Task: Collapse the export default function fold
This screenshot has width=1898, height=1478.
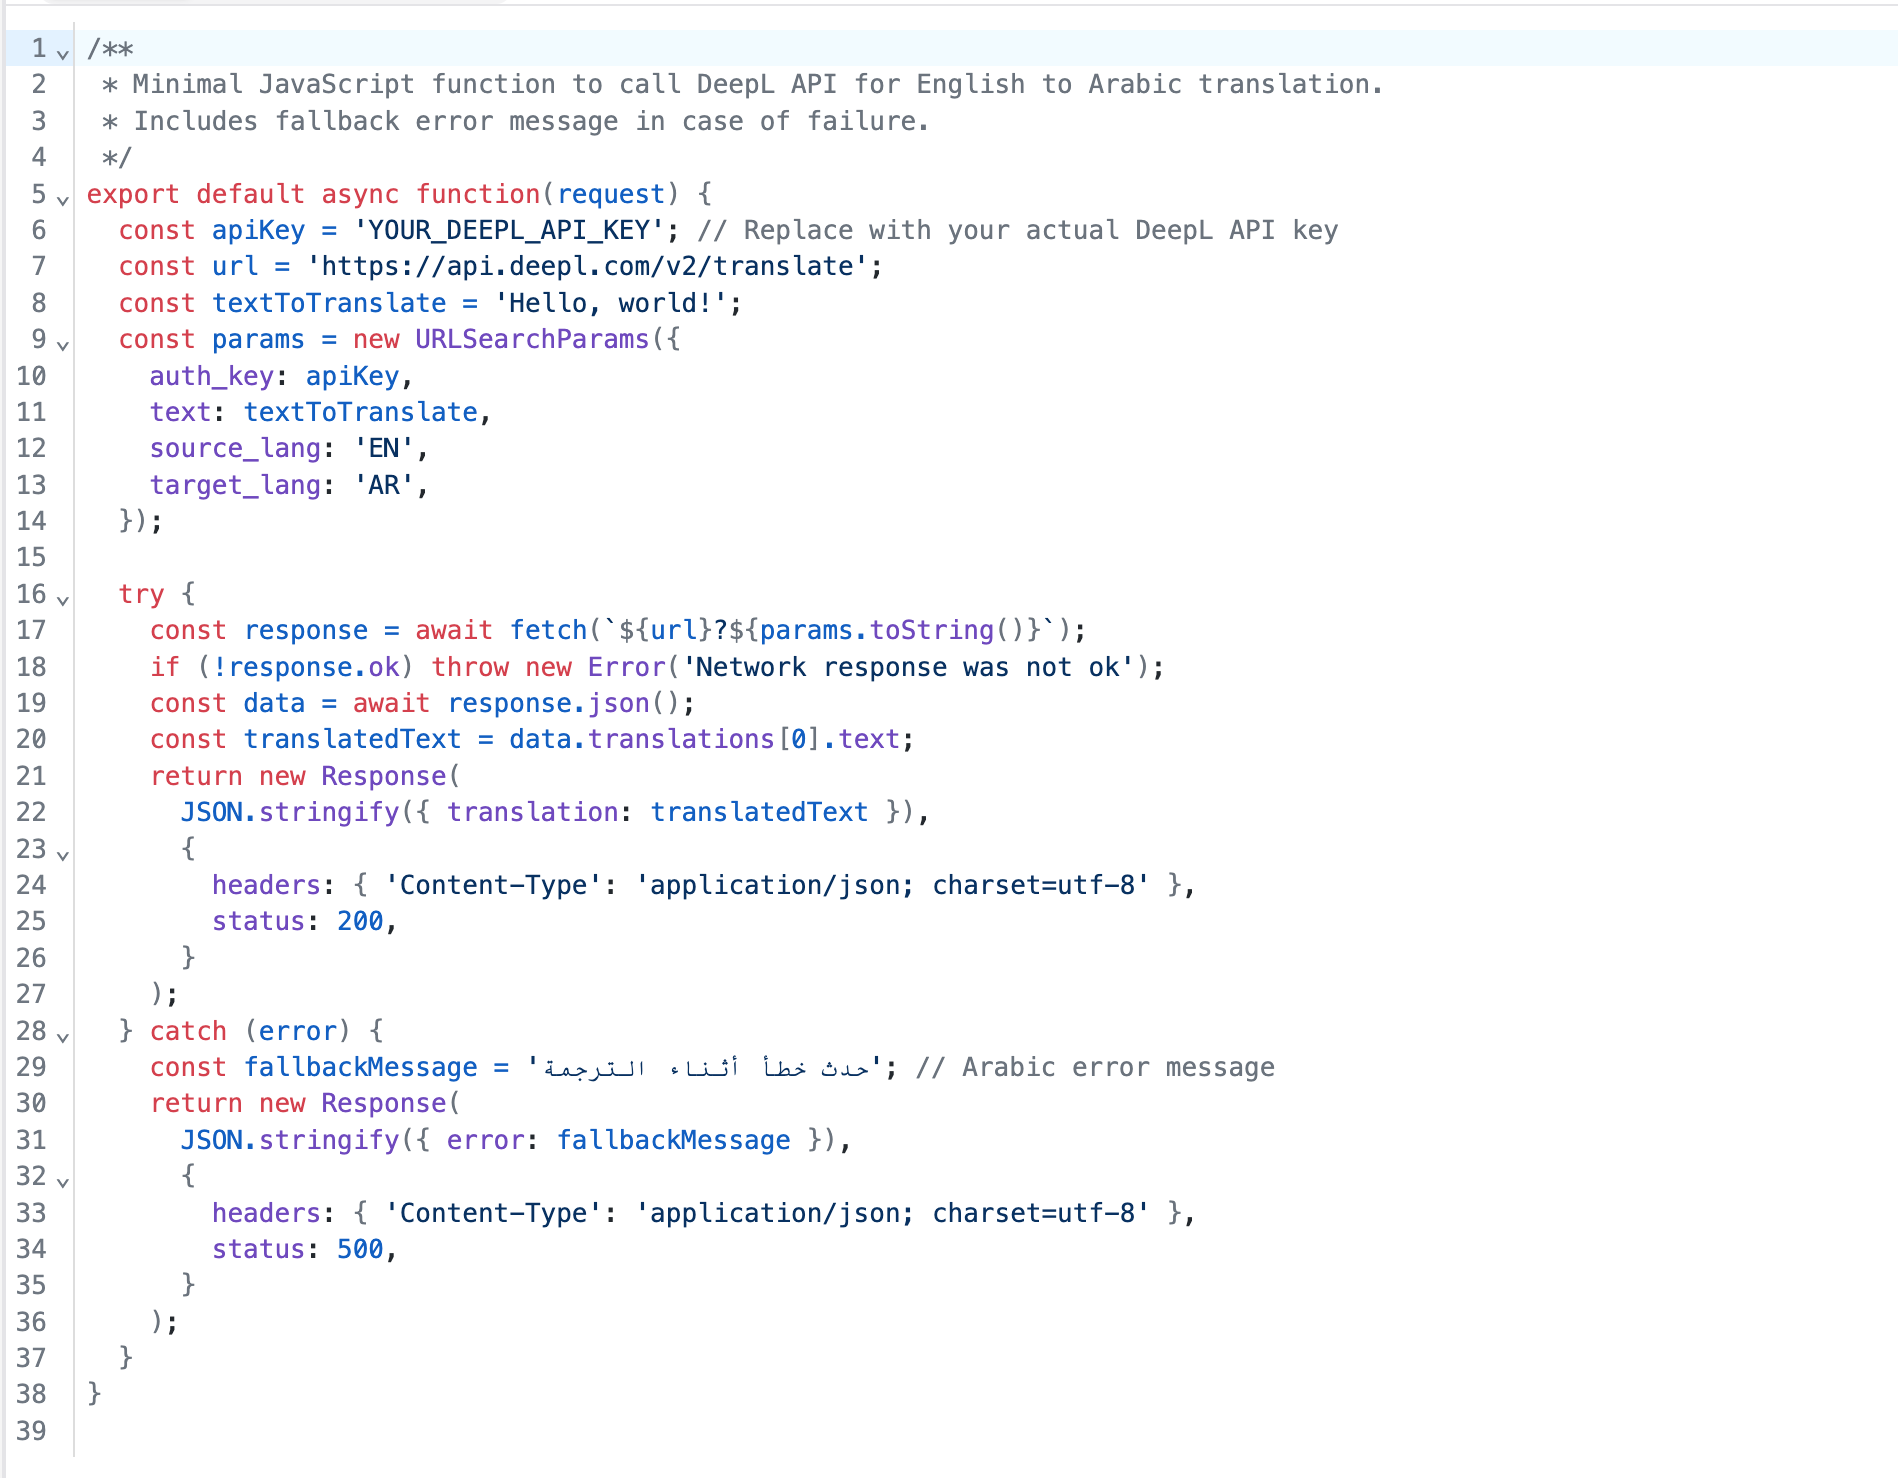Action: (63, 199)
